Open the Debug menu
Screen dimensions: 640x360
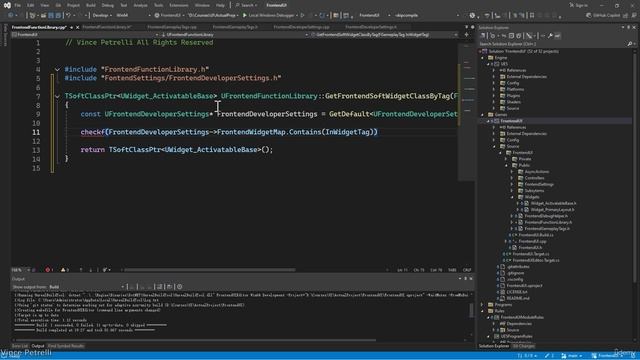click(x=107, y=5)
